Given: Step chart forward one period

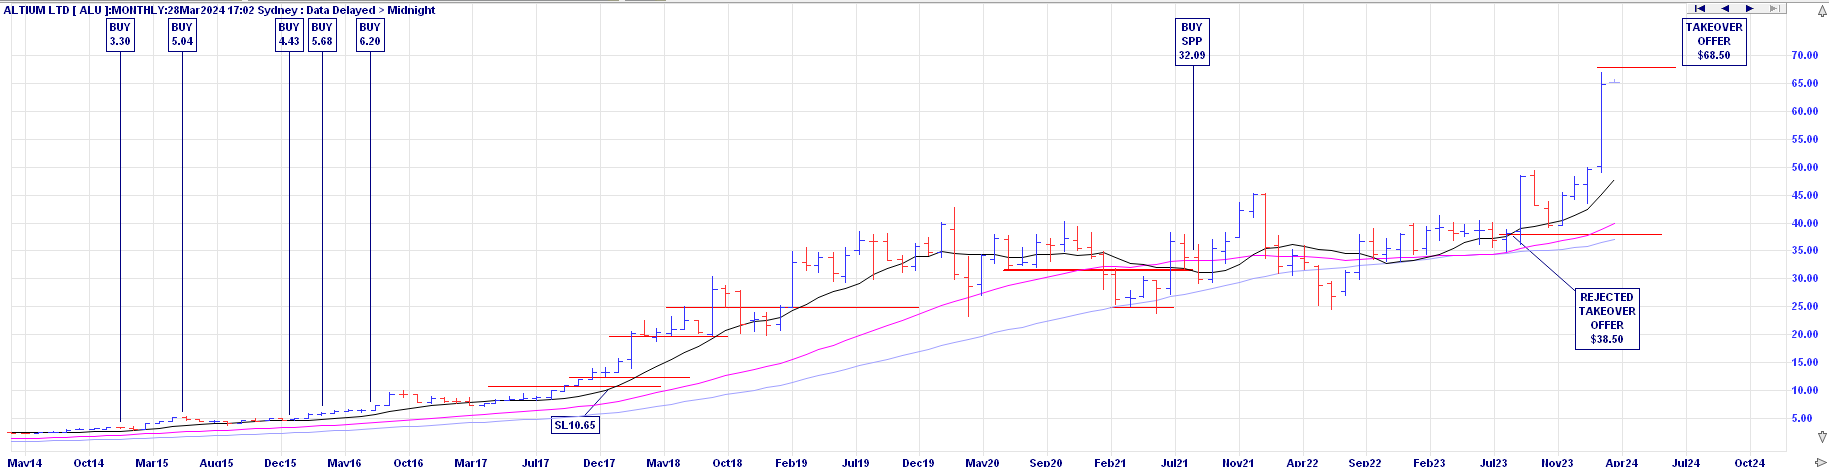Looking at the screenshot, I should [x=1750, y=8].
